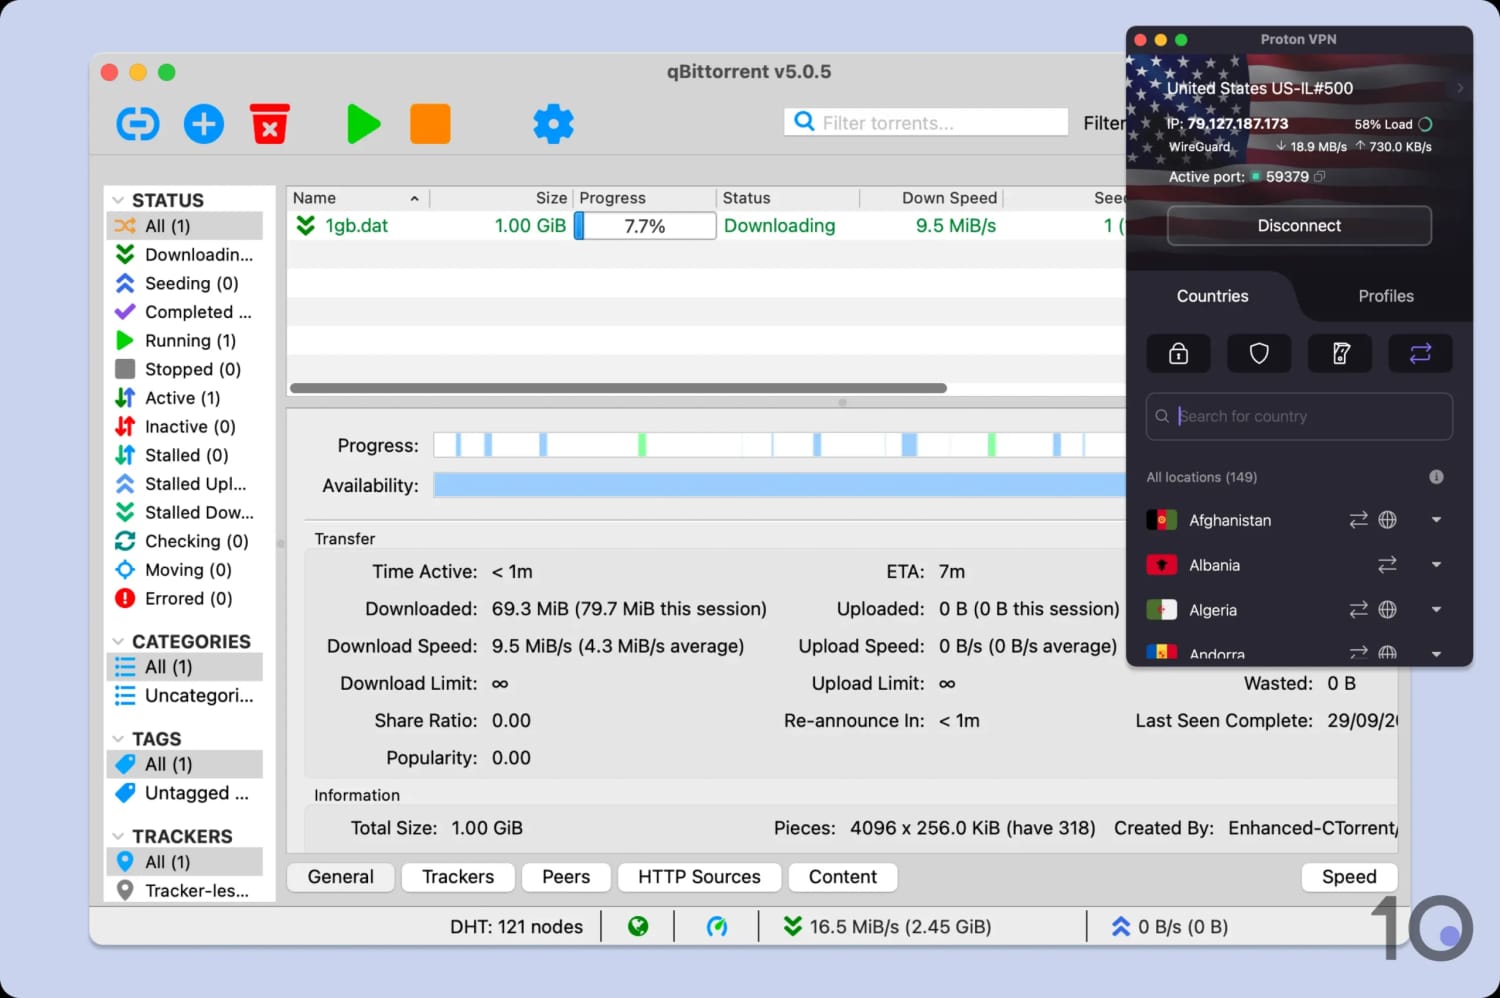Screen dimensions: 1500x998
Task: Click the download speed 16.5 MiB/s status
Action: click(888, 927)
